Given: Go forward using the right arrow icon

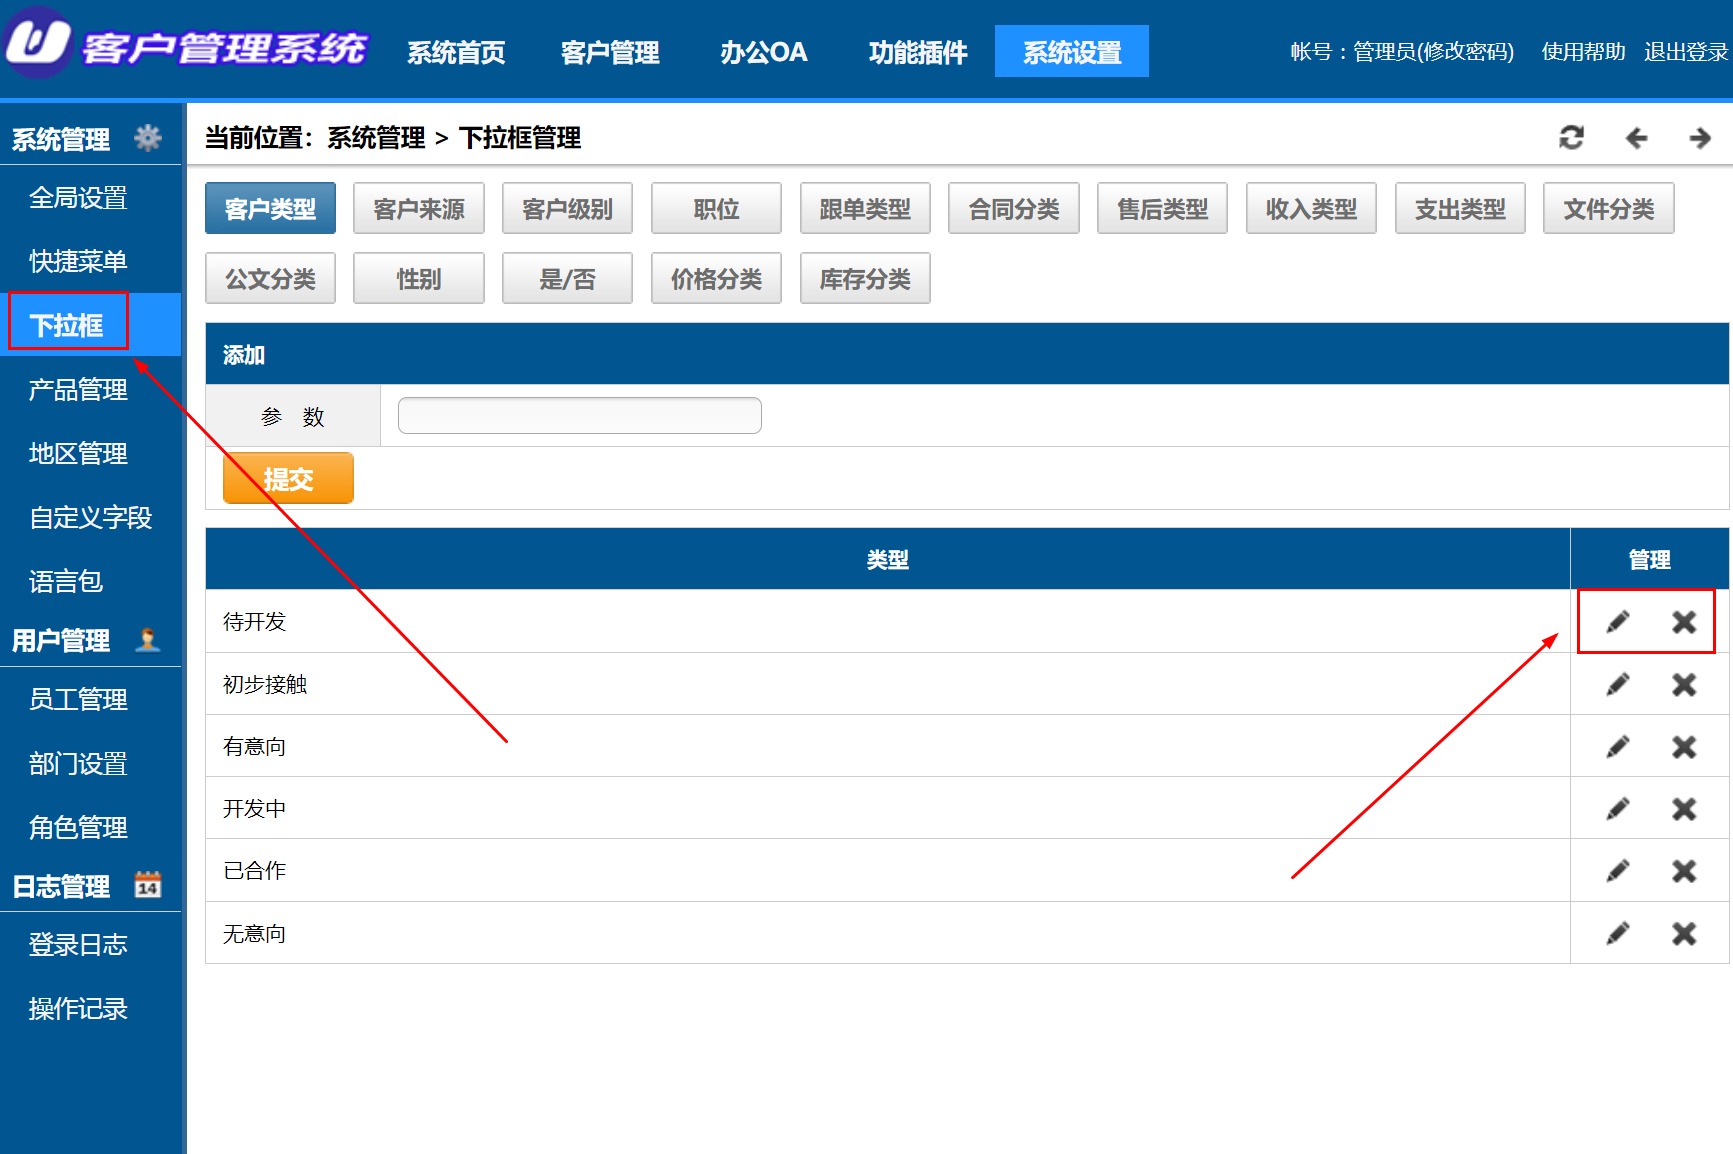Looking at the screenshot, I should click(x=1700, y=137).
